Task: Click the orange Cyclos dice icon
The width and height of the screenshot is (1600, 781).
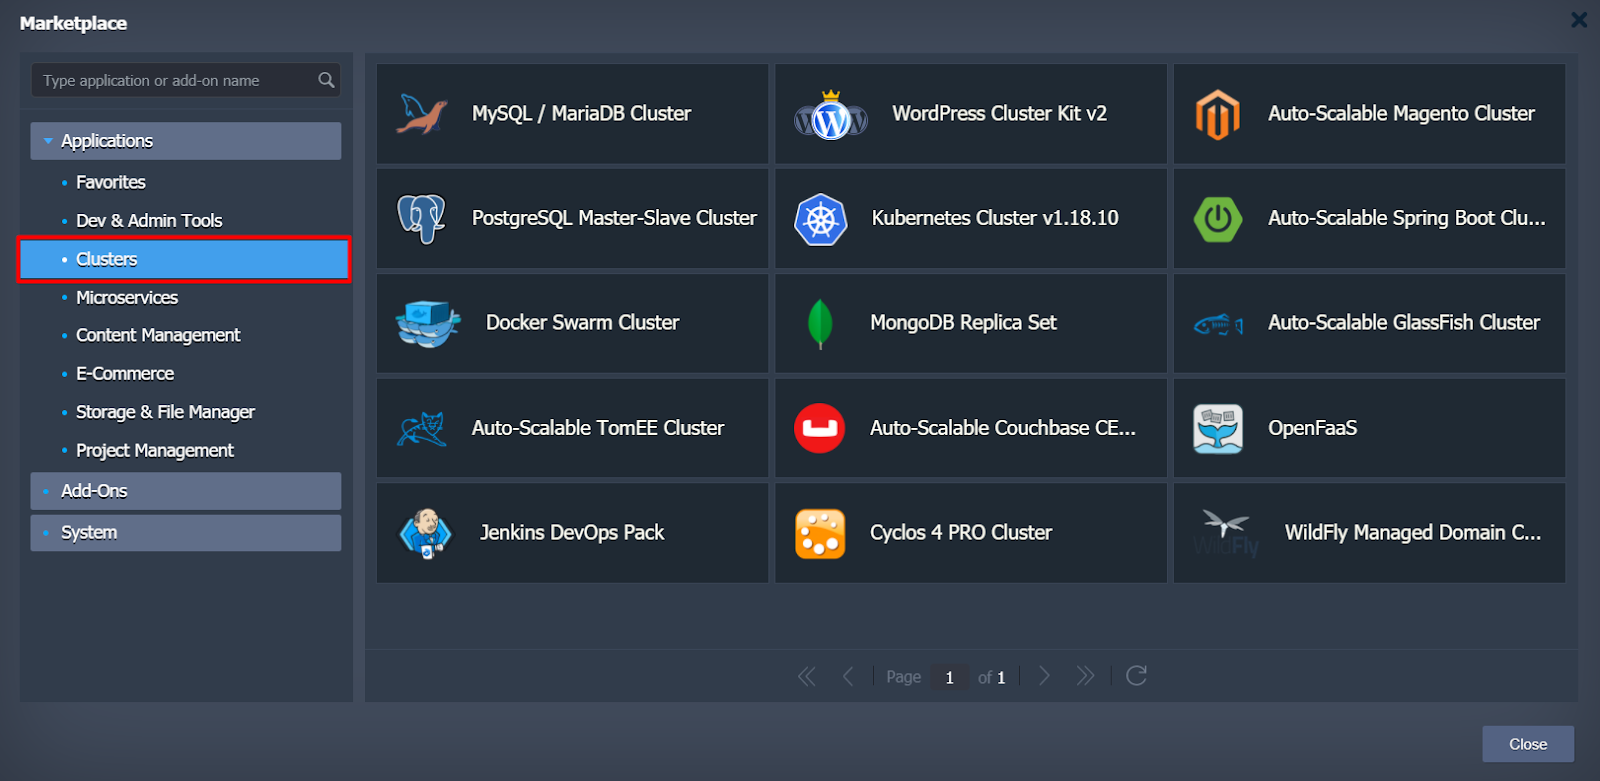Action: 820,533
